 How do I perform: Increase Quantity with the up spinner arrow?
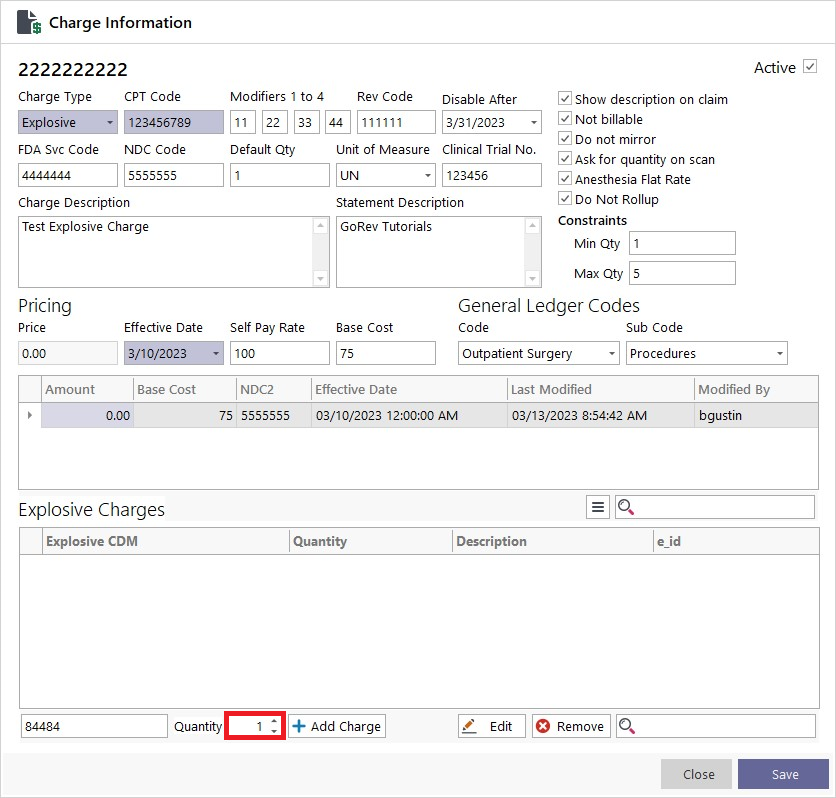[x=274, y=721]
